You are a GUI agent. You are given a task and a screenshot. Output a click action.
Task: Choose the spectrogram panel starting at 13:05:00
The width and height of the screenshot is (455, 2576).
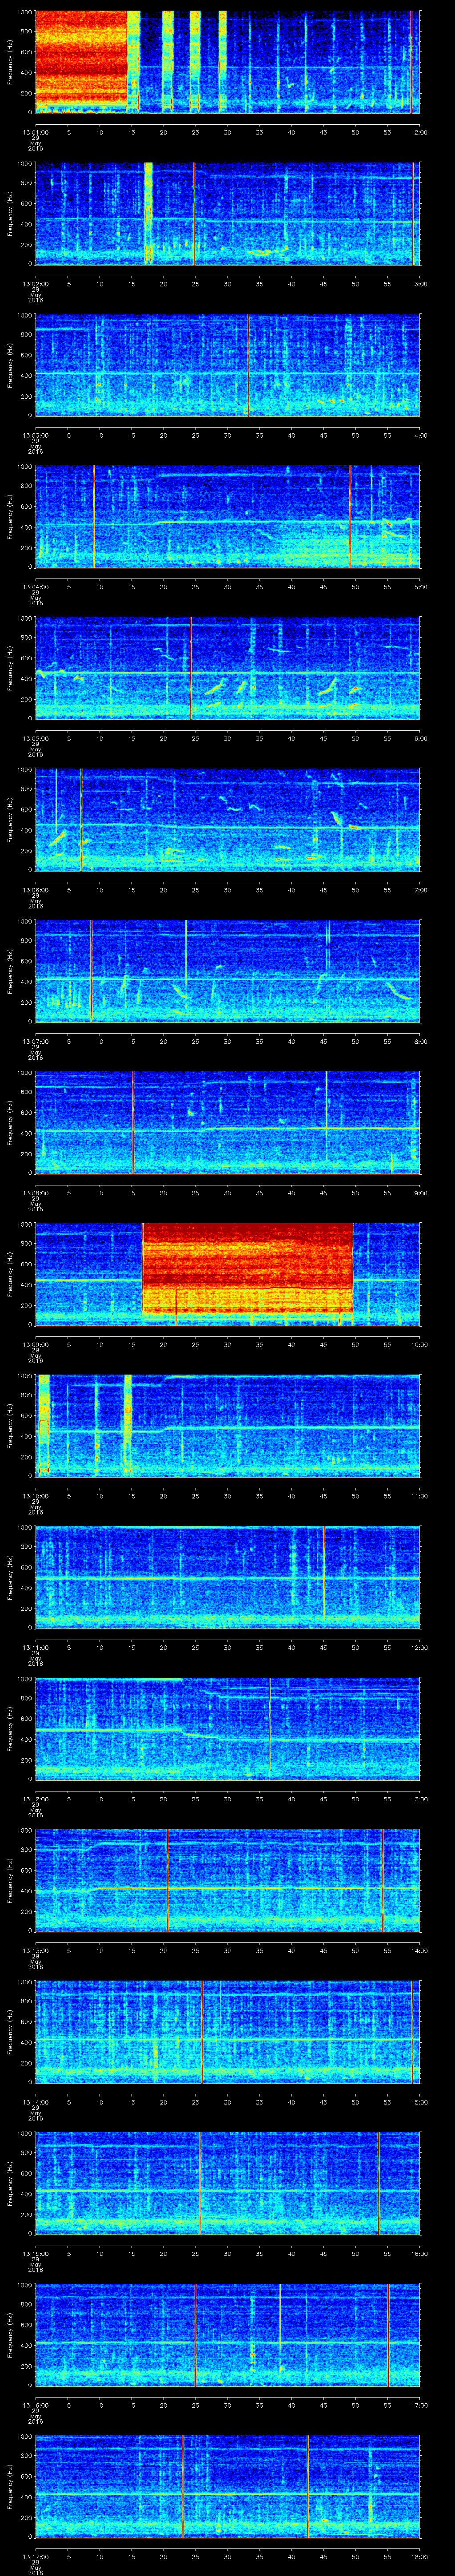(x=227, y=668)
